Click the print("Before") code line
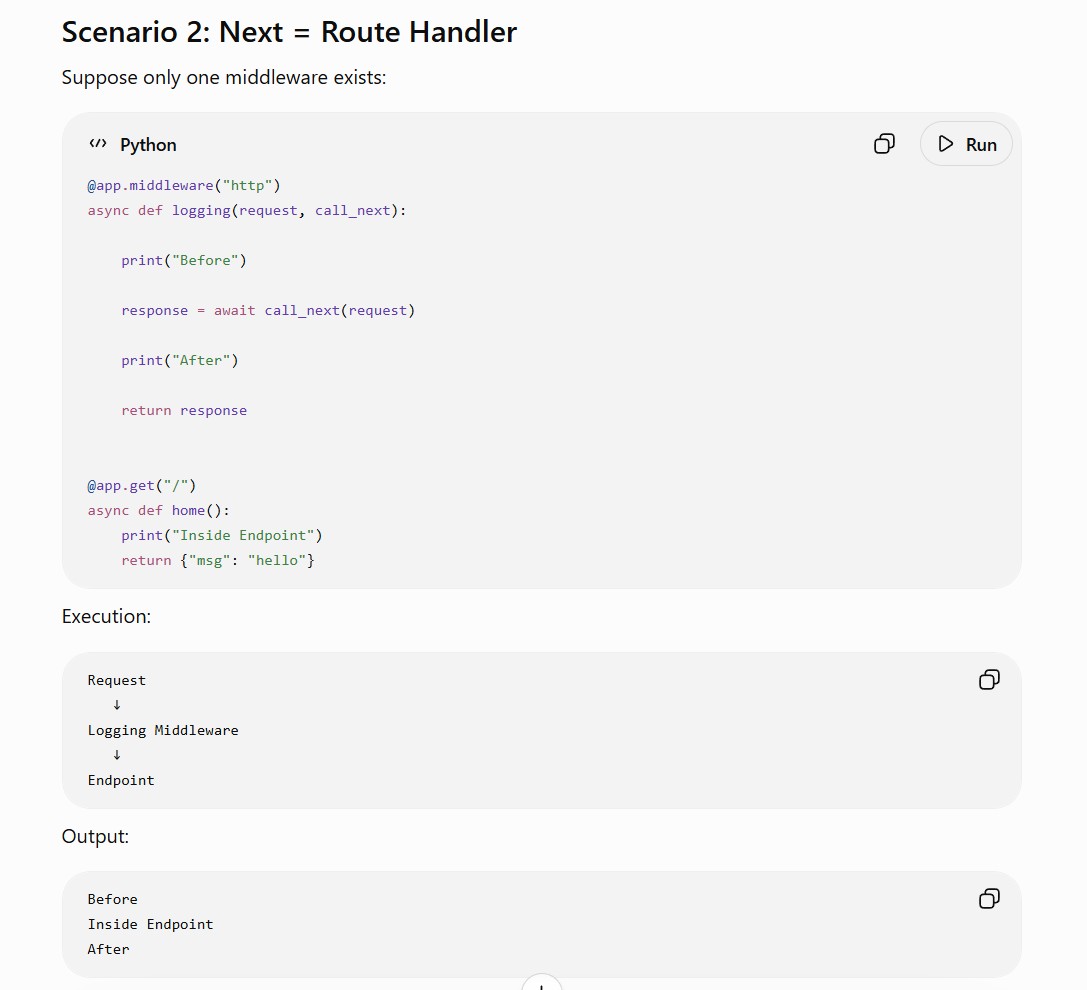Image resolution: width=1087 pixels, height=990 pixels. tap(184, 260)
